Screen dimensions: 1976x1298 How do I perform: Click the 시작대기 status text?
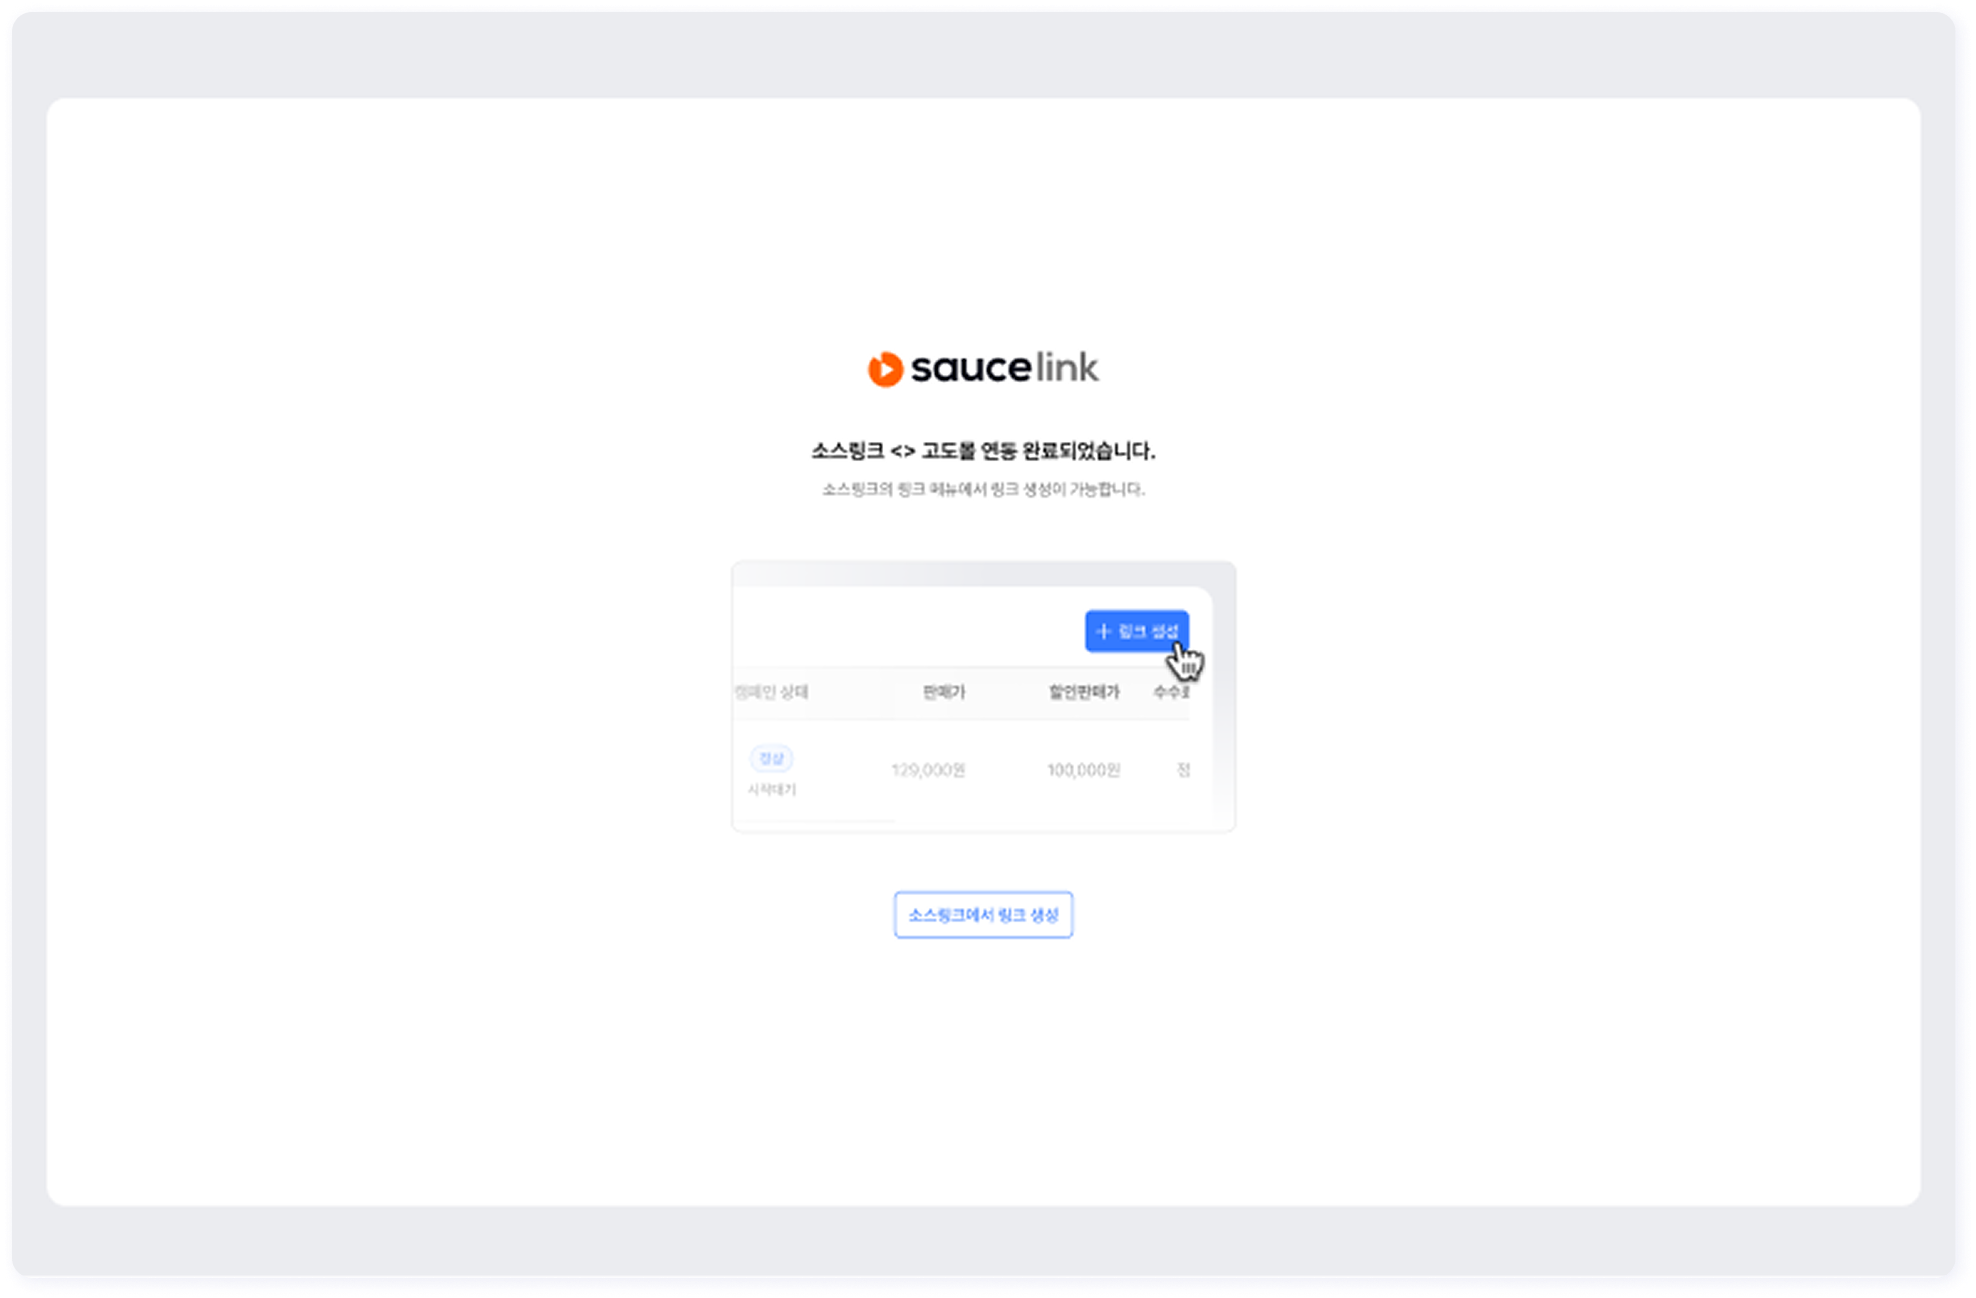pos(772,790)
